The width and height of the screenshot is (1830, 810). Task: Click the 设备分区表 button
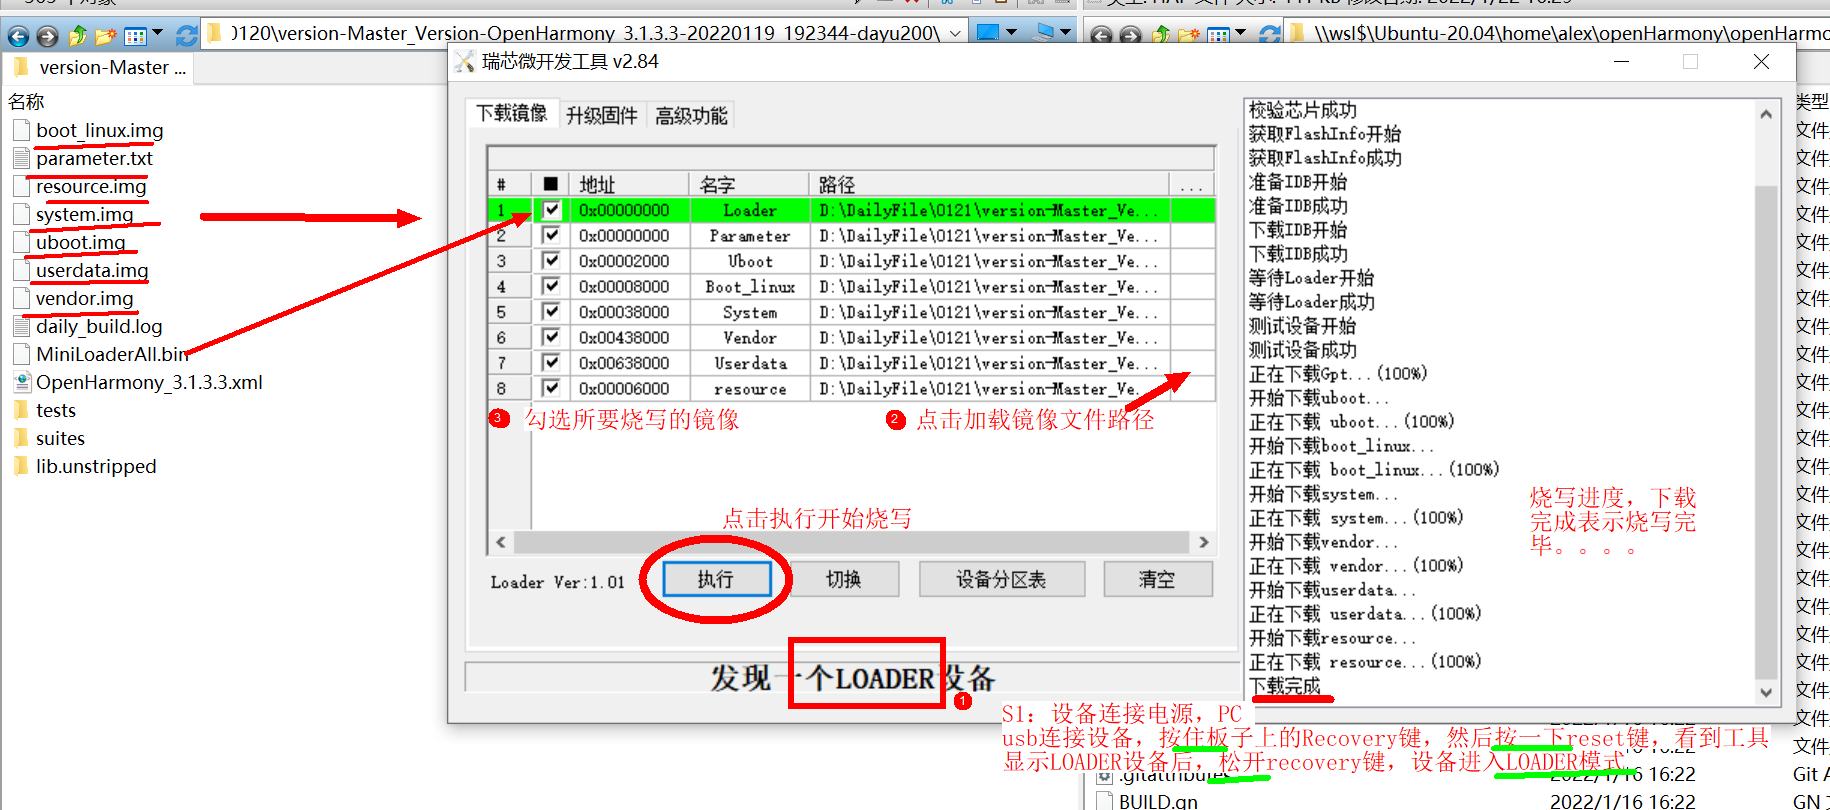pos(1001,579)
